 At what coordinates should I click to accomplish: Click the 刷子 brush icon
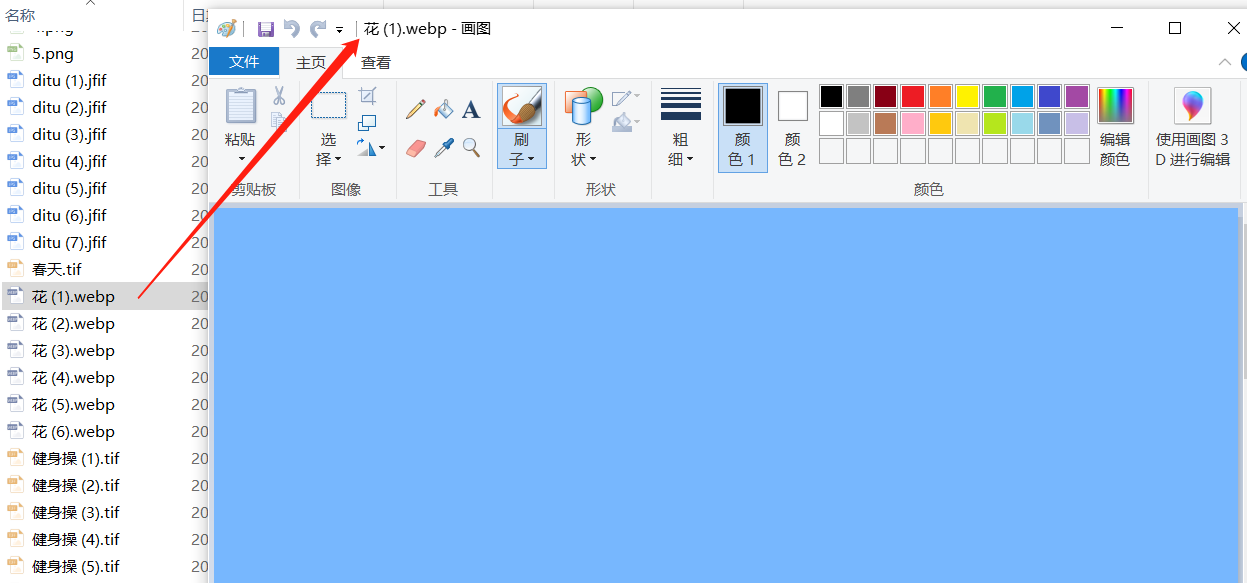pos(522,106)
